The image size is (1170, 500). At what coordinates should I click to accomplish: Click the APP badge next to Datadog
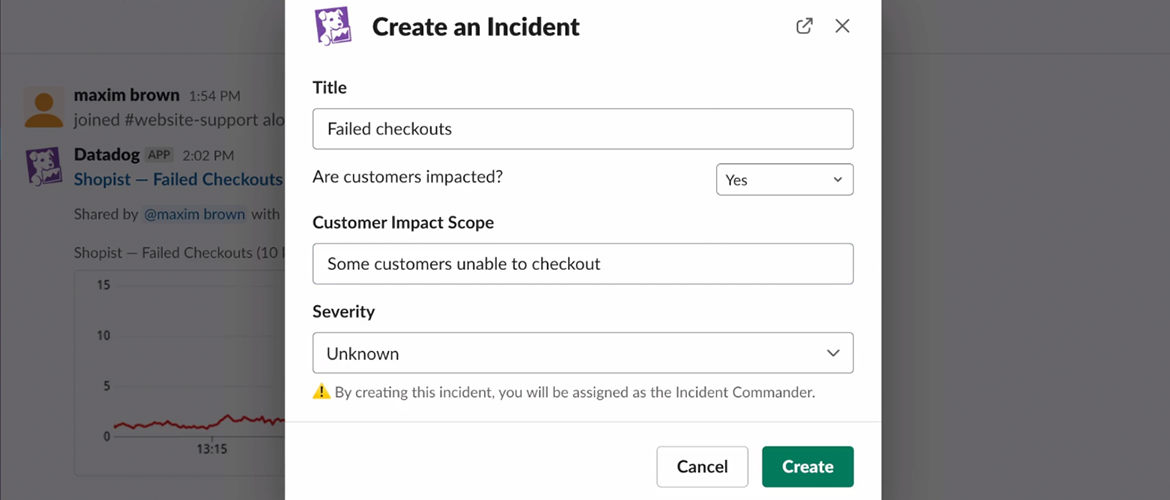[x=159, y=155]
